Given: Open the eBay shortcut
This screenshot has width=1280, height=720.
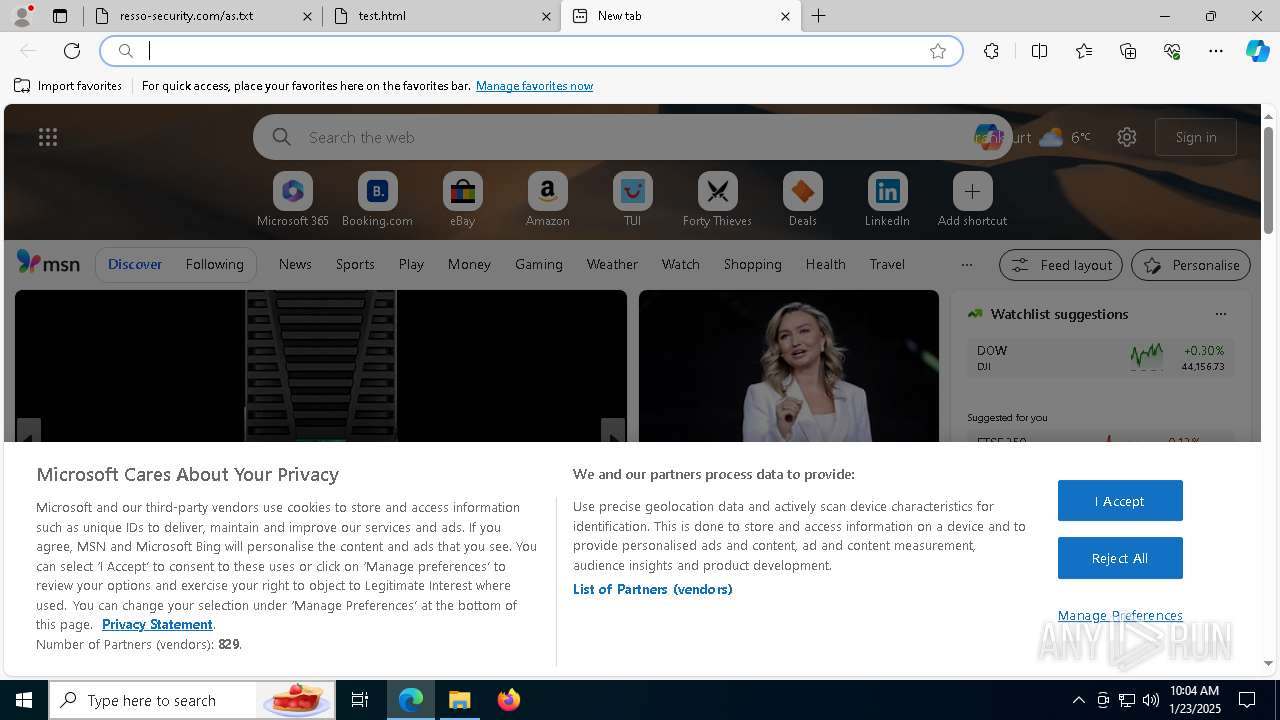Looking at the screenshot, I should click(462, 199).
